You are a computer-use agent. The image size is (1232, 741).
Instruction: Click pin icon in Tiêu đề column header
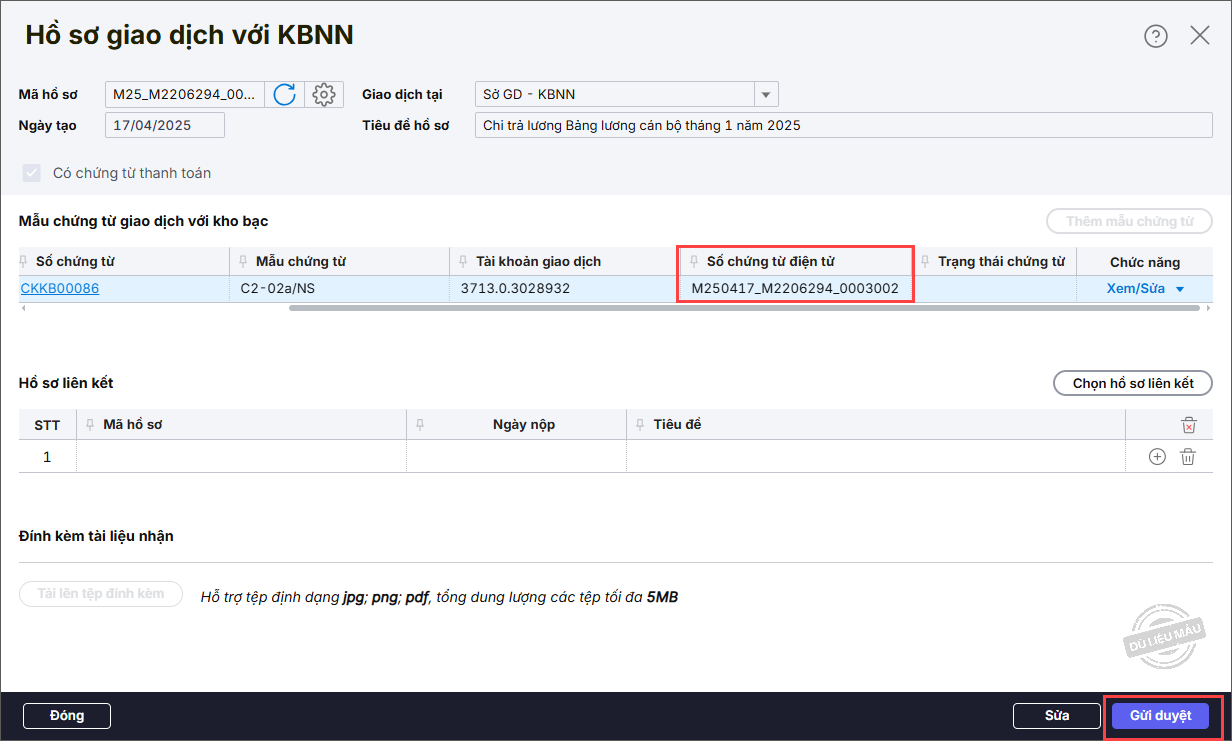tap(641, 425)
